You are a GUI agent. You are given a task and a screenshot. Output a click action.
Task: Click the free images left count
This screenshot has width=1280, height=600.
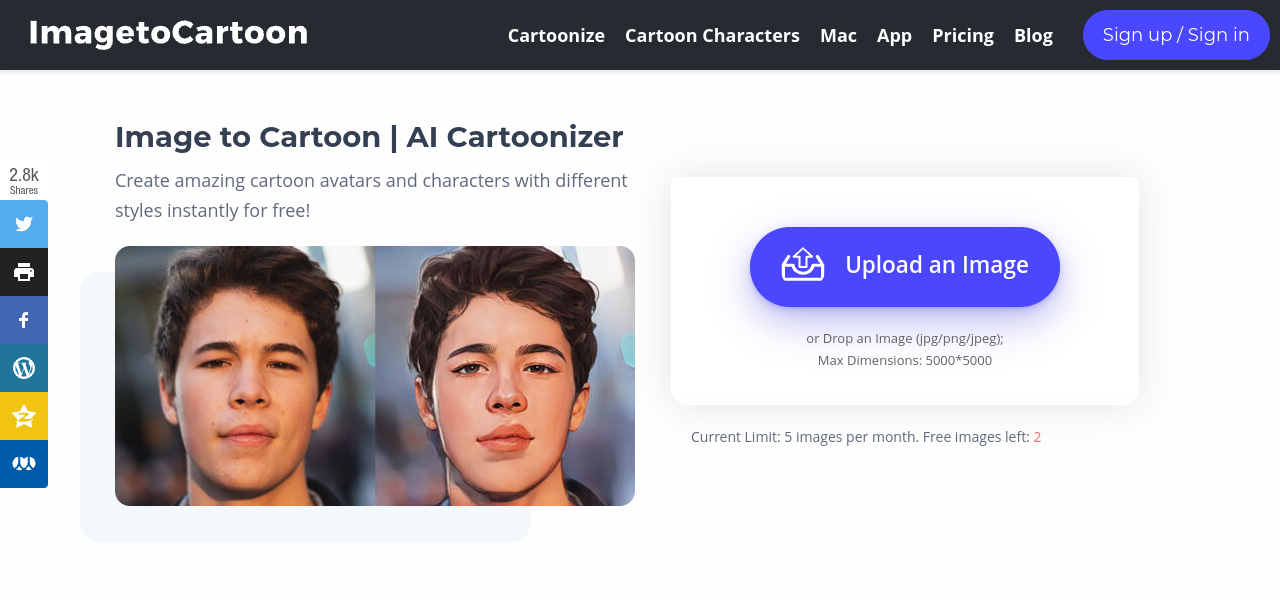(x=1037, y=437)
